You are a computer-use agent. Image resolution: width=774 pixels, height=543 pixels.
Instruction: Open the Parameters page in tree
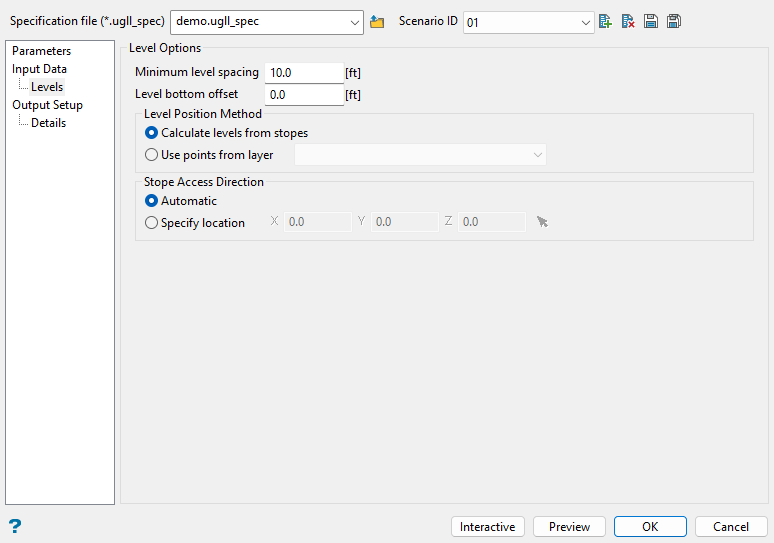pos(41,51)
